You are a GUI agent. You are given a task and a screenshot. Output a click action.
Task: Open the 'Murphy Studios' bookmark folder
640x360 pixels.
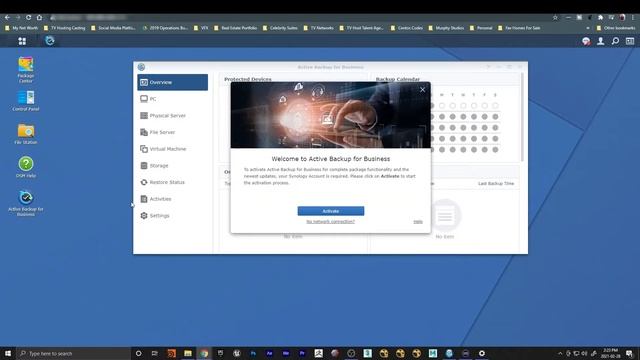pyautogui.click(x=446, y=28)
